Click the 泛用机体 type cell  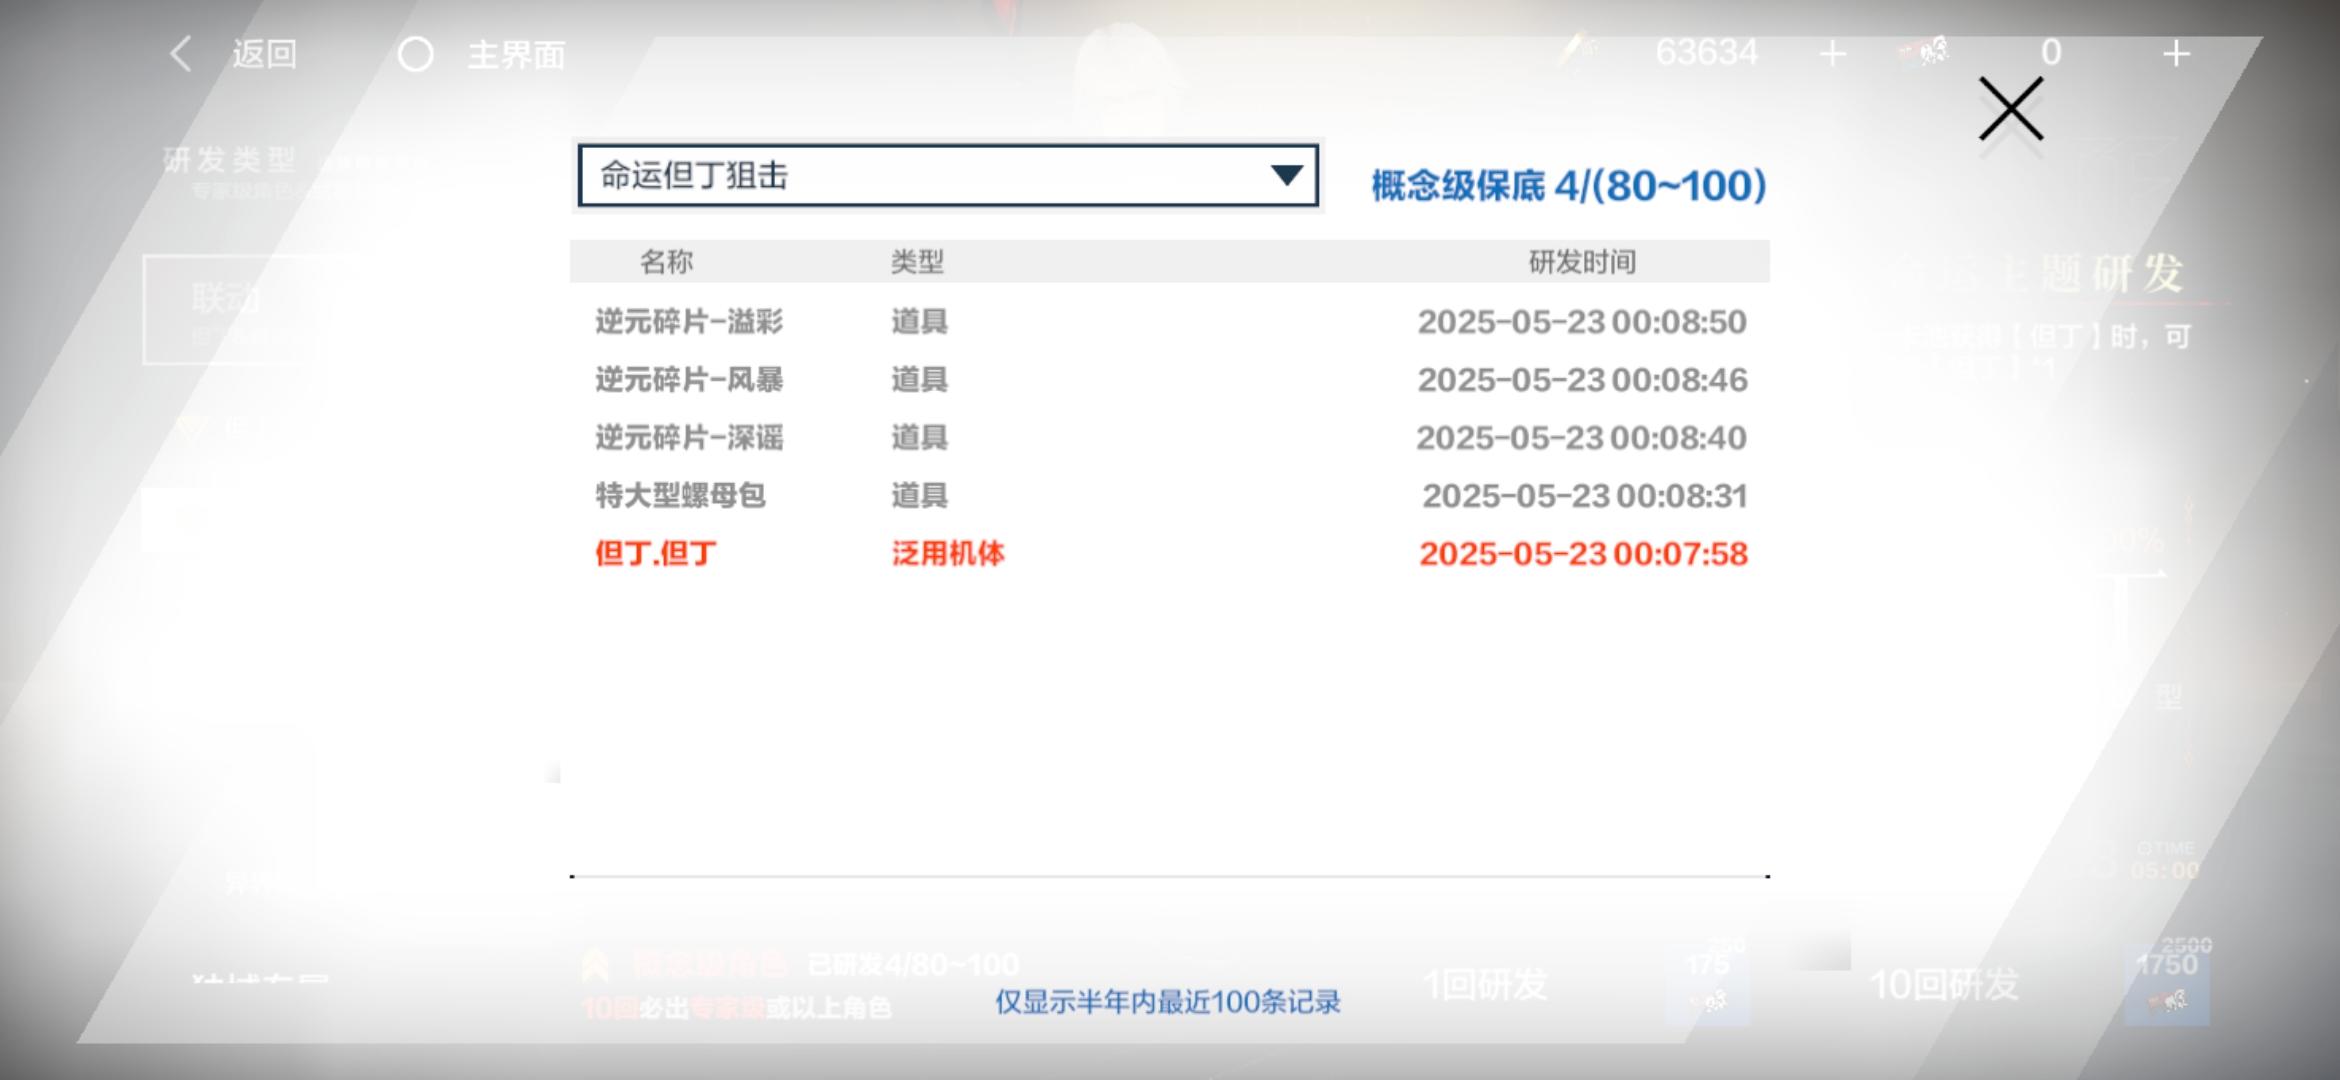pyautogui.click(x=948, y=554)
